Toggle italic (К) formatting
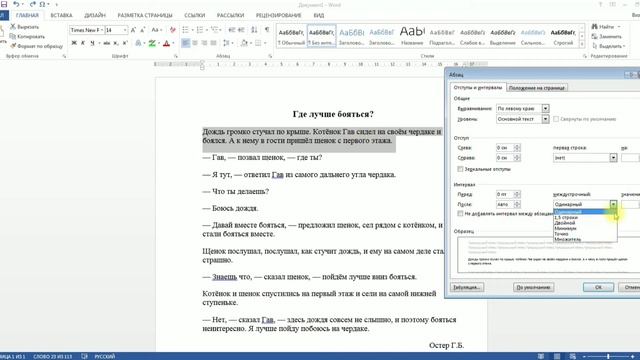 point(83,43)
